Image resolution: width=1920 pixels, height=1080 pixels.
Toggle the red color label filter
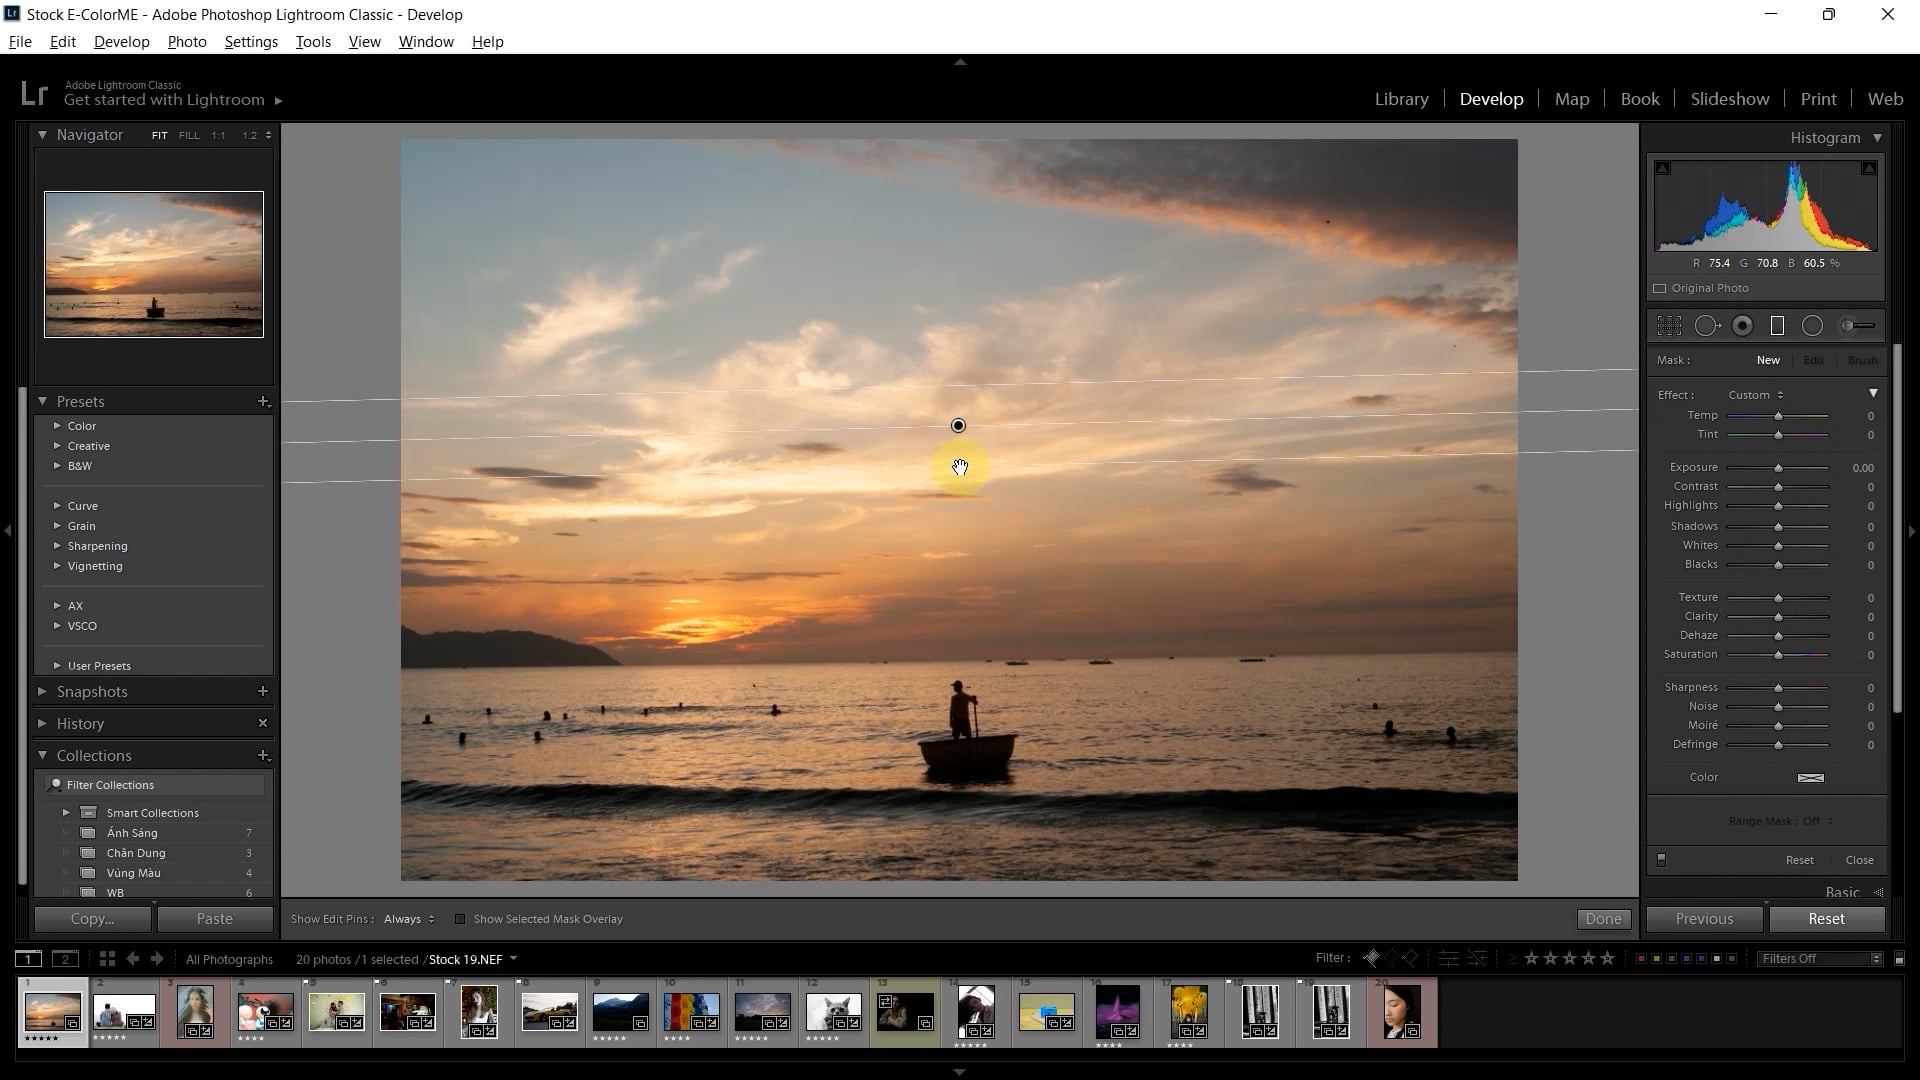[1641, 958]
